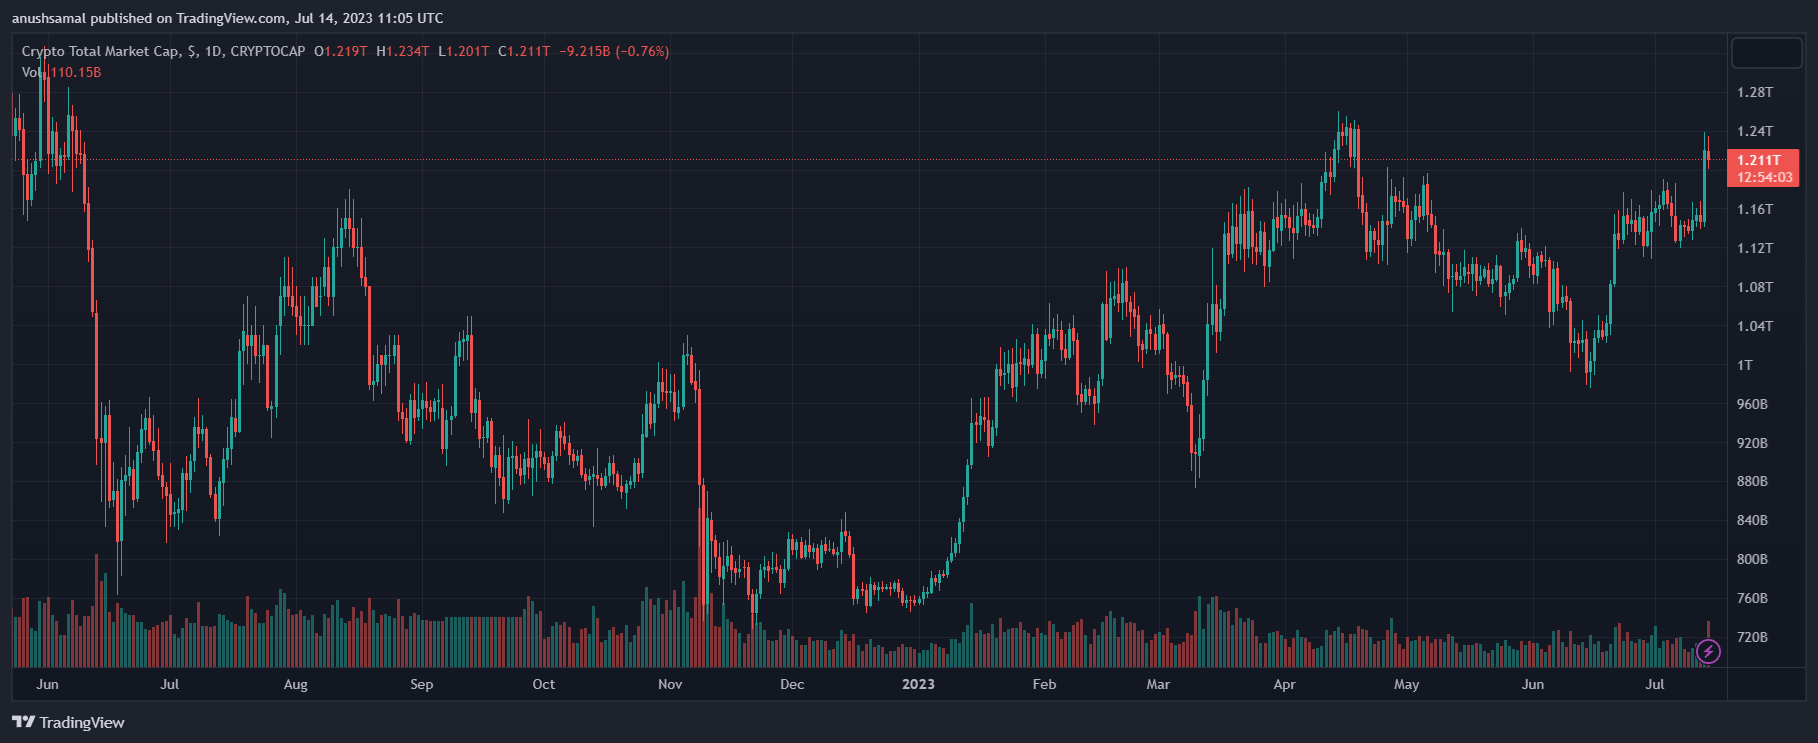Click the purple lightning bolt icon
1818x743 pixels.
tap(1709, 652)
